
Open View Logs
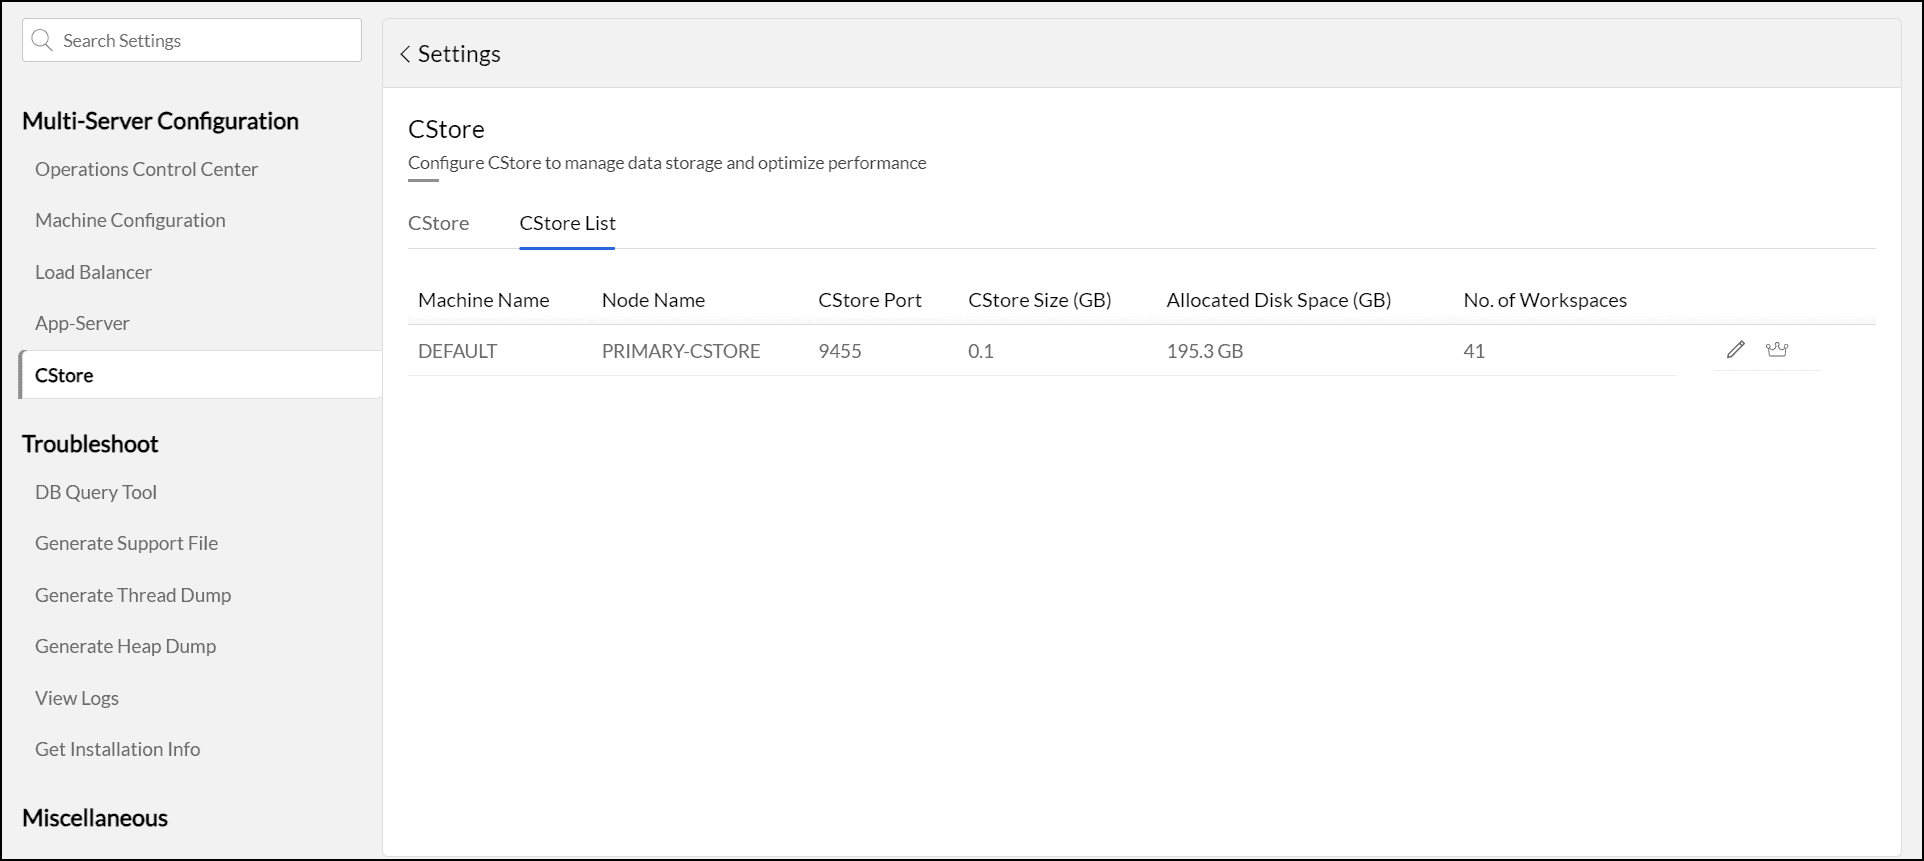pyautogui.click(x=77, y=698)
